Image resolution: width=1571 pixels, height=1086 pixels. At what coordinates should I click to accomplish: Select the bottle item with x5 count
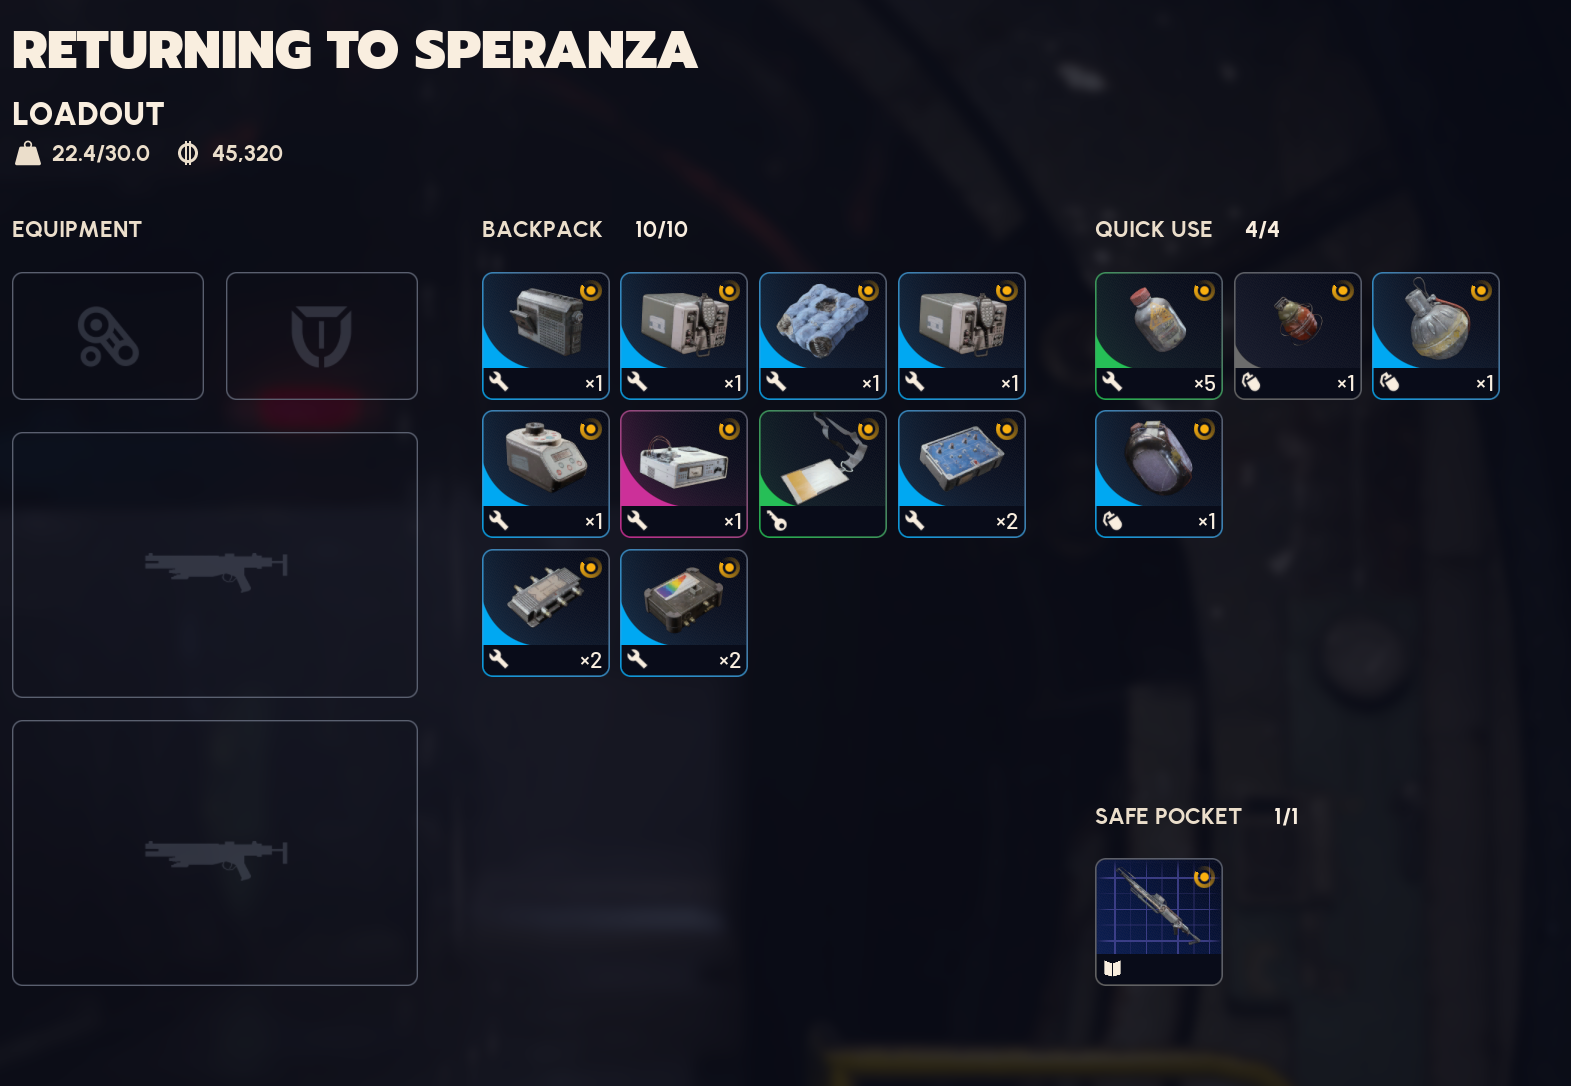click(1159, 336)
